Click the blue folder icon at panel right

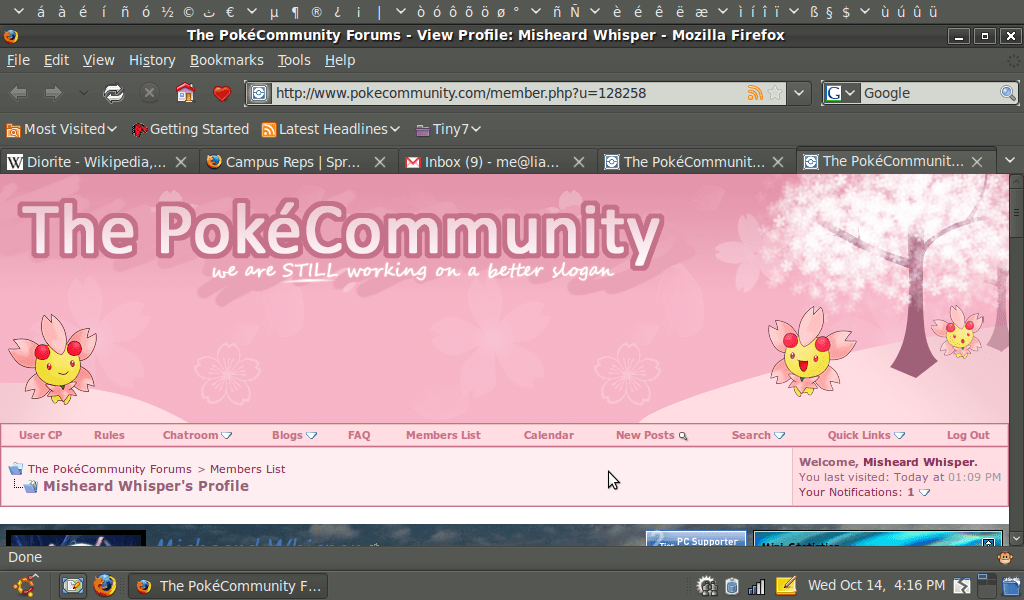tap(1012, 586)
